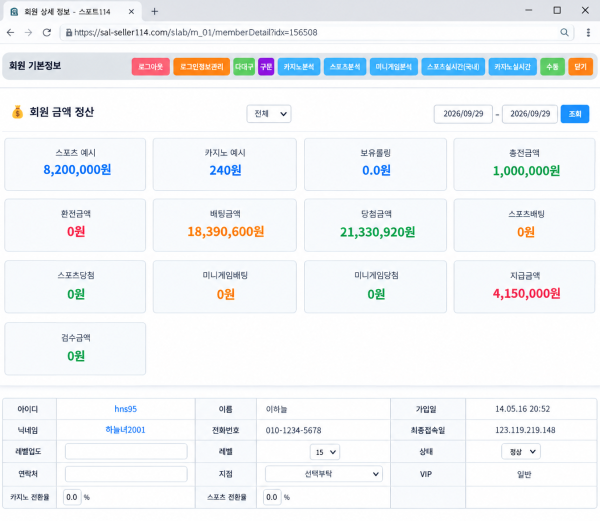
Task: Open 스포츠실시간(국내) button
Action: coord(453,67)
